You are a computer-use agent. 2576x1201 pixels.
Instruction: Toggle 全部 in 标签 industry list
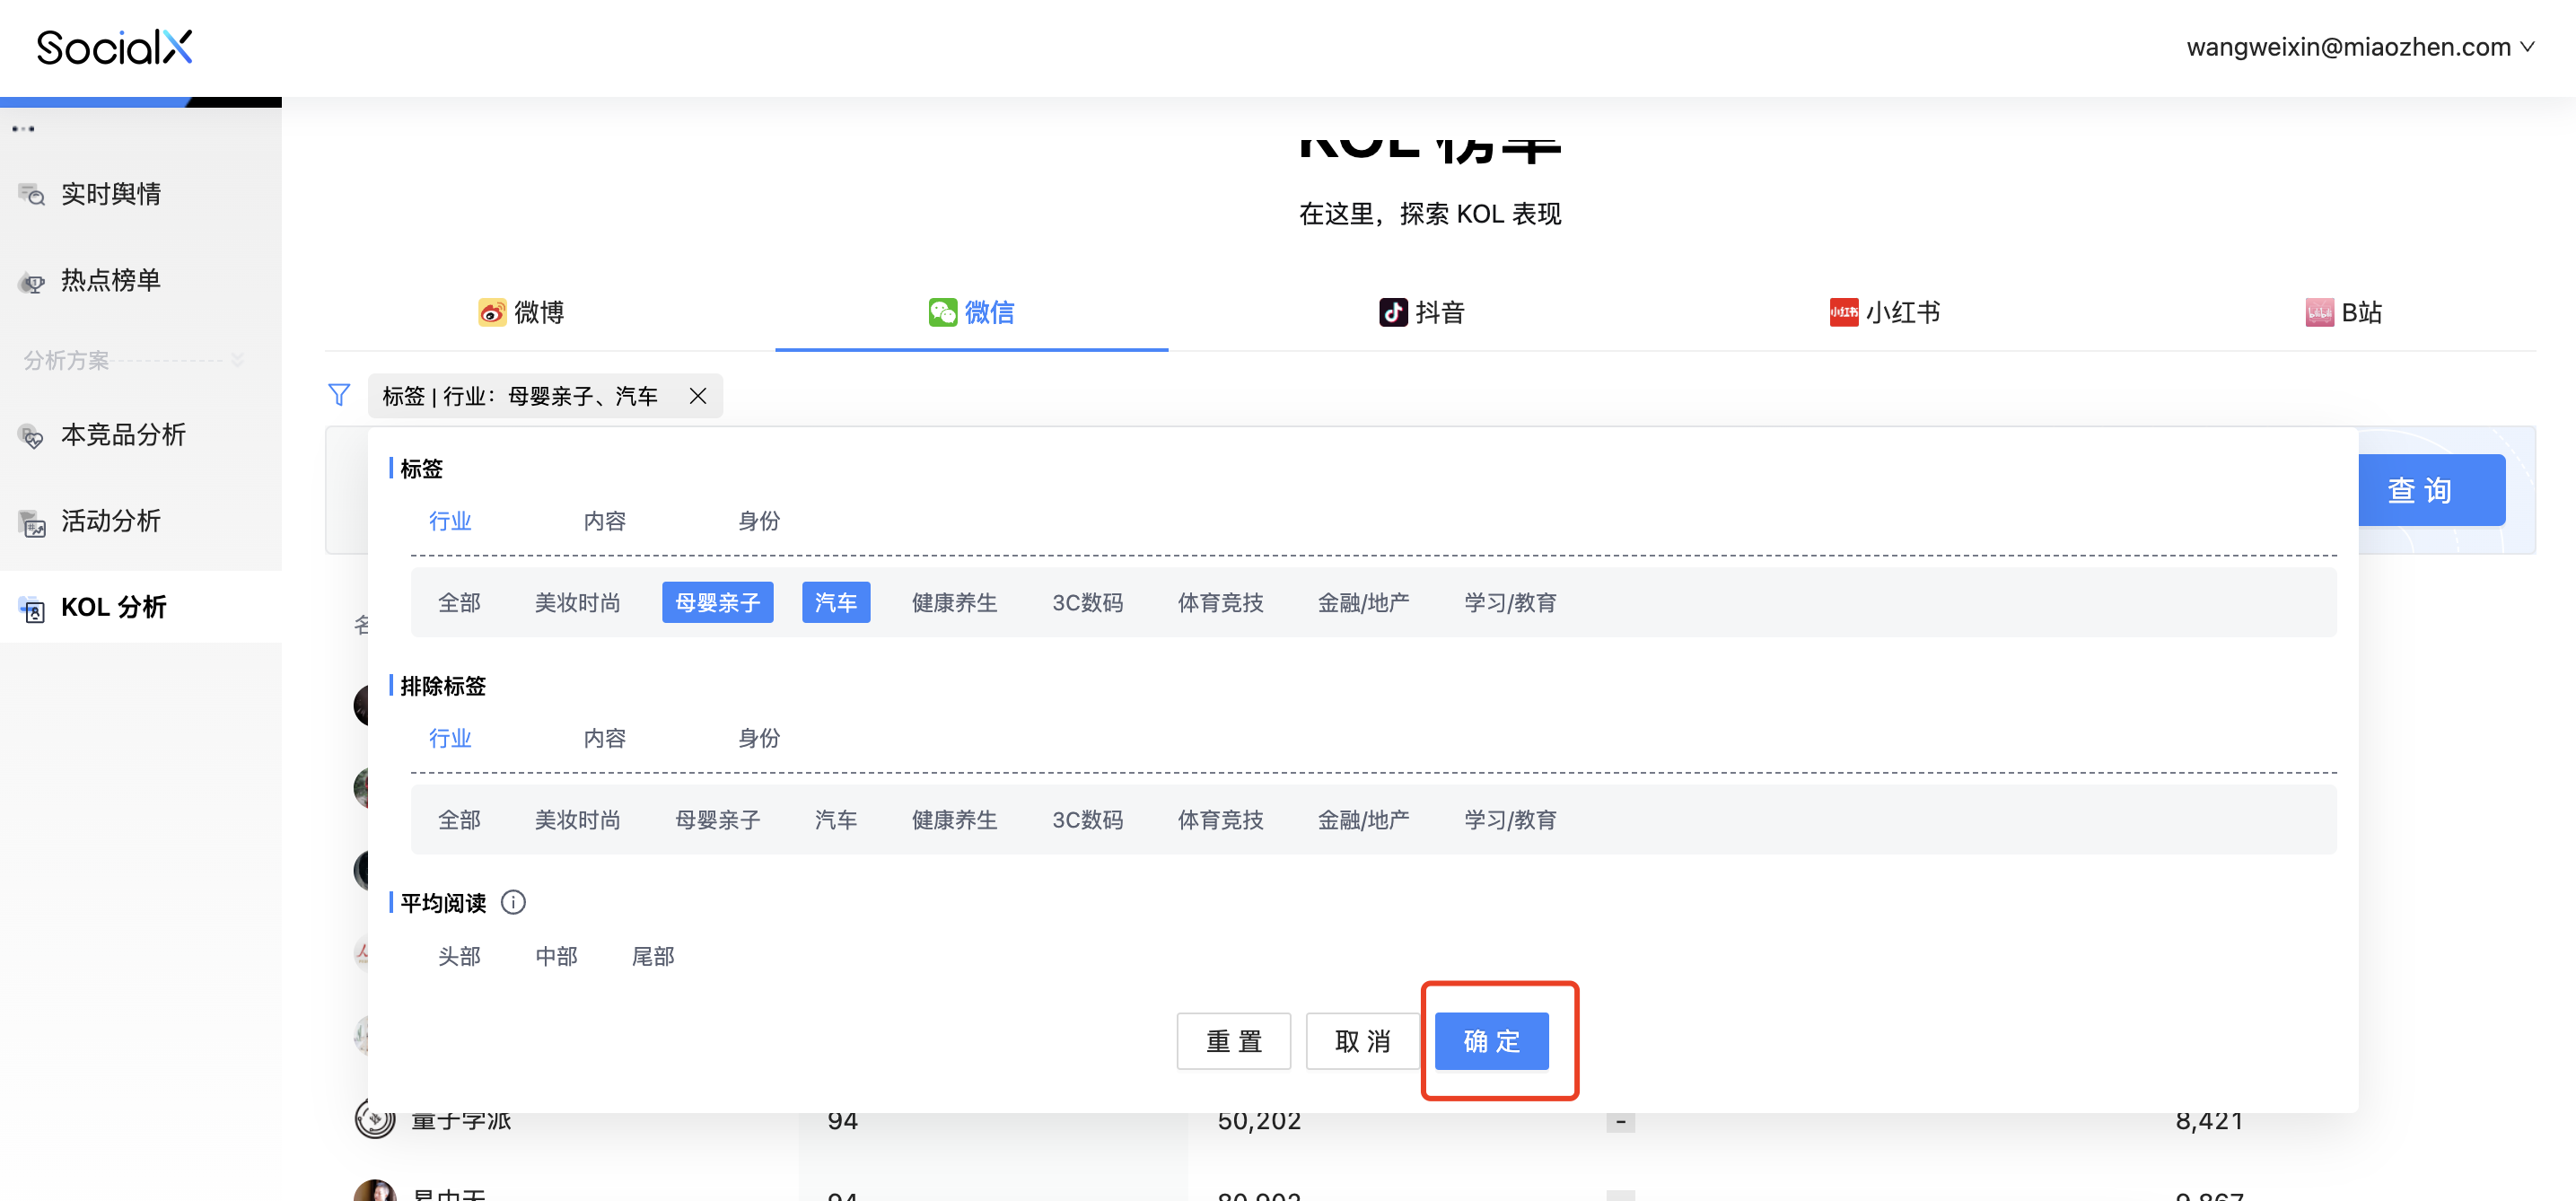click(460, 603)
